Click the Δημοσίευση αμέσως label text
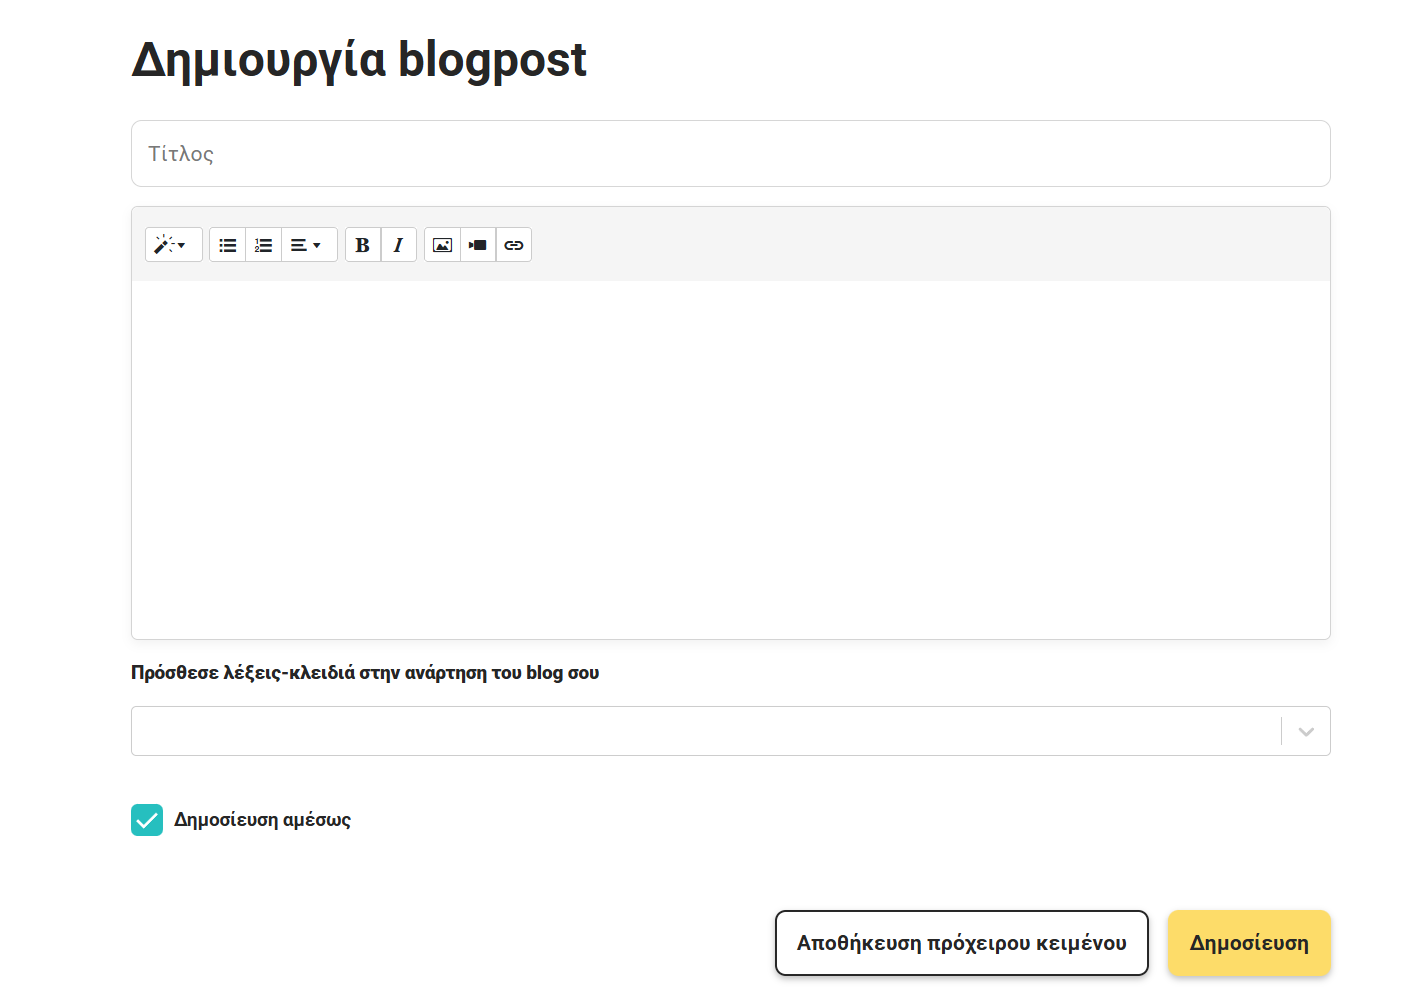The height and width of the screenshot is (1002, 1402). pyautogui.click(x=262, y=820)
